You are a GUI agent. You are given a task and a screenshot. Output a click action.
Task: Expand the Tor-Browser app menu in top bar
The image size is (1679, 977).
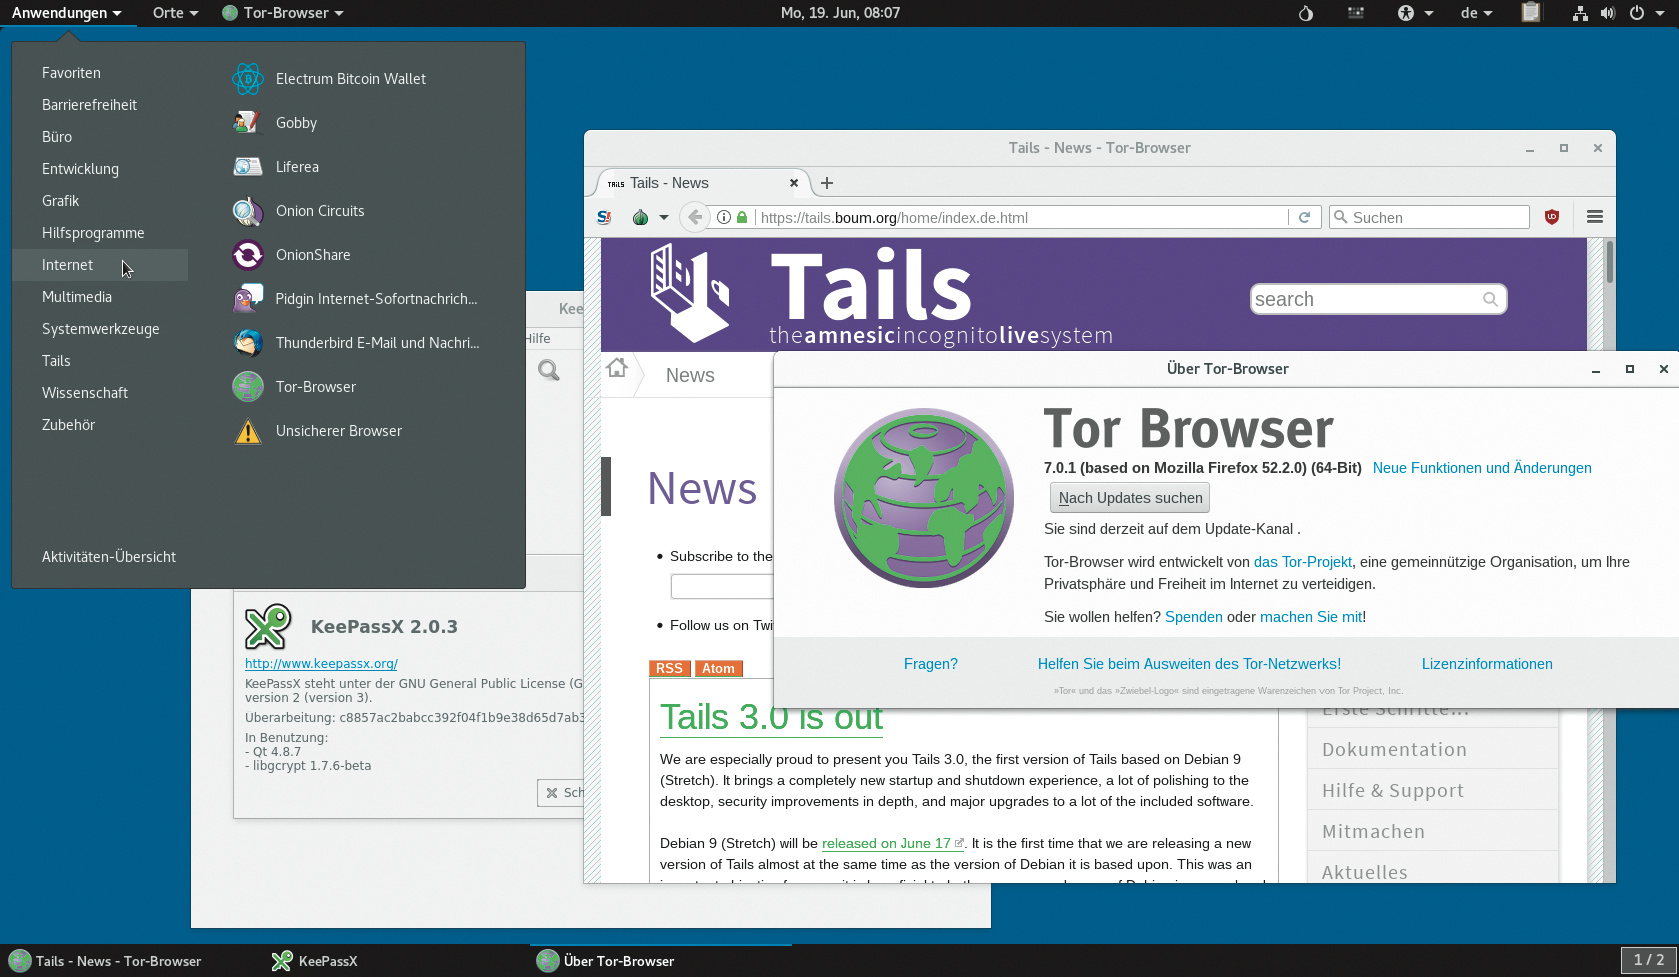(283, 13)
